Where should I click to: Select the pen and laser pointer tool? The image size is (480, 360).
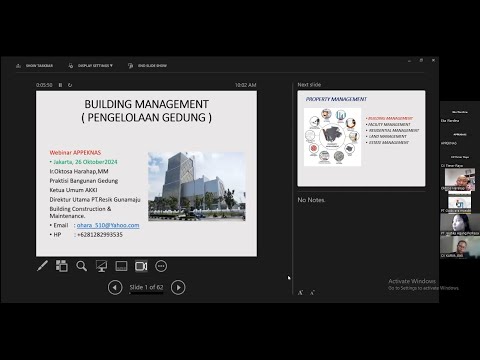(42, 266)
